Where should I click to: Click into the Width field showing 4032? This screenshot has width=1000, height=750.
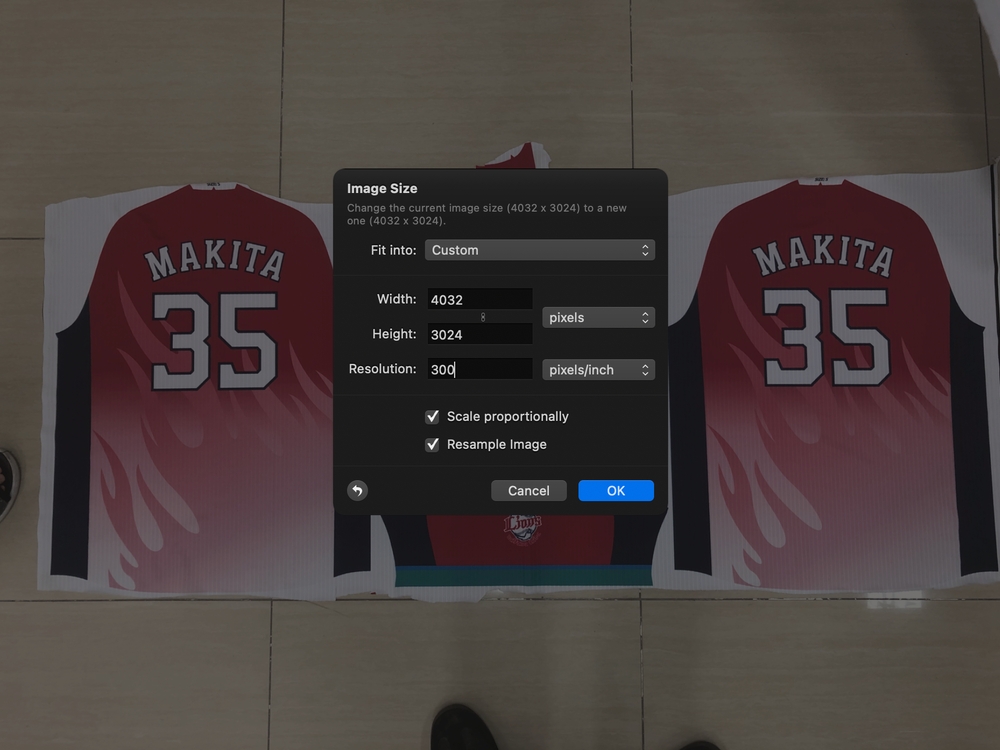coord(480,299)
